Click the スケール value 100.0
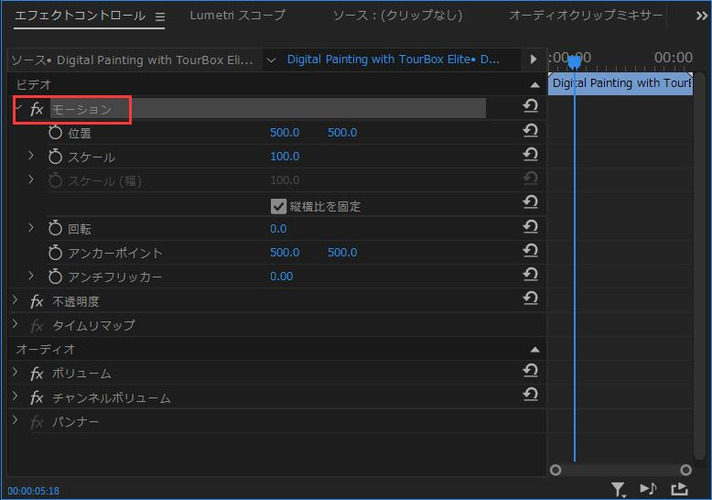712x500 pixels. (x=285, y=156)
